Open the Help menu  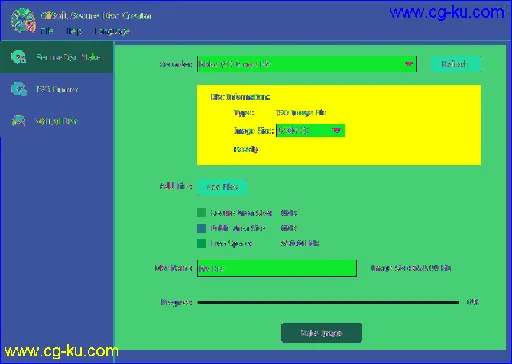tap(74, 31)
